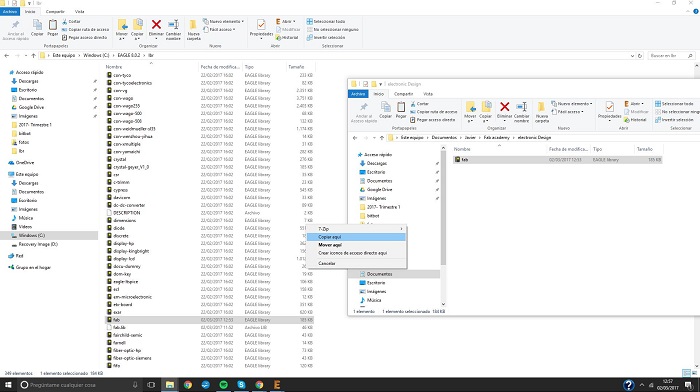Select Recovery Image (D:) in sidebar
The height and width of the screenshot is (392, 700).
tap(34, 244)
